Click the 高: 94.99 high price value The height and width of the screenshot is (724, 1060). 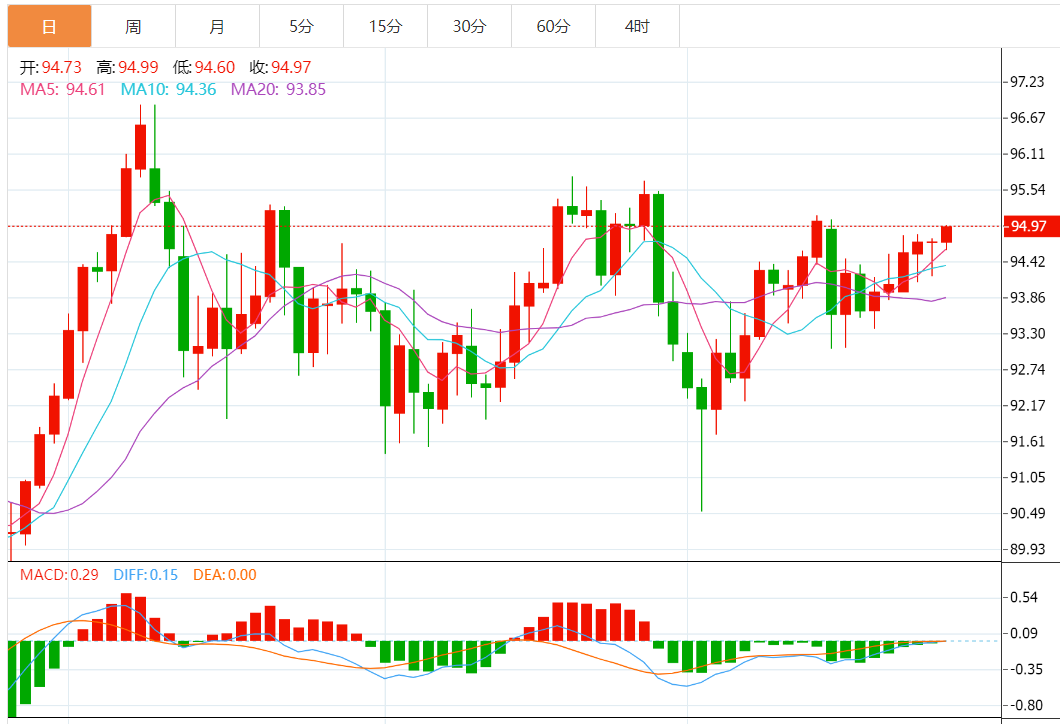(x=127, y=67)
